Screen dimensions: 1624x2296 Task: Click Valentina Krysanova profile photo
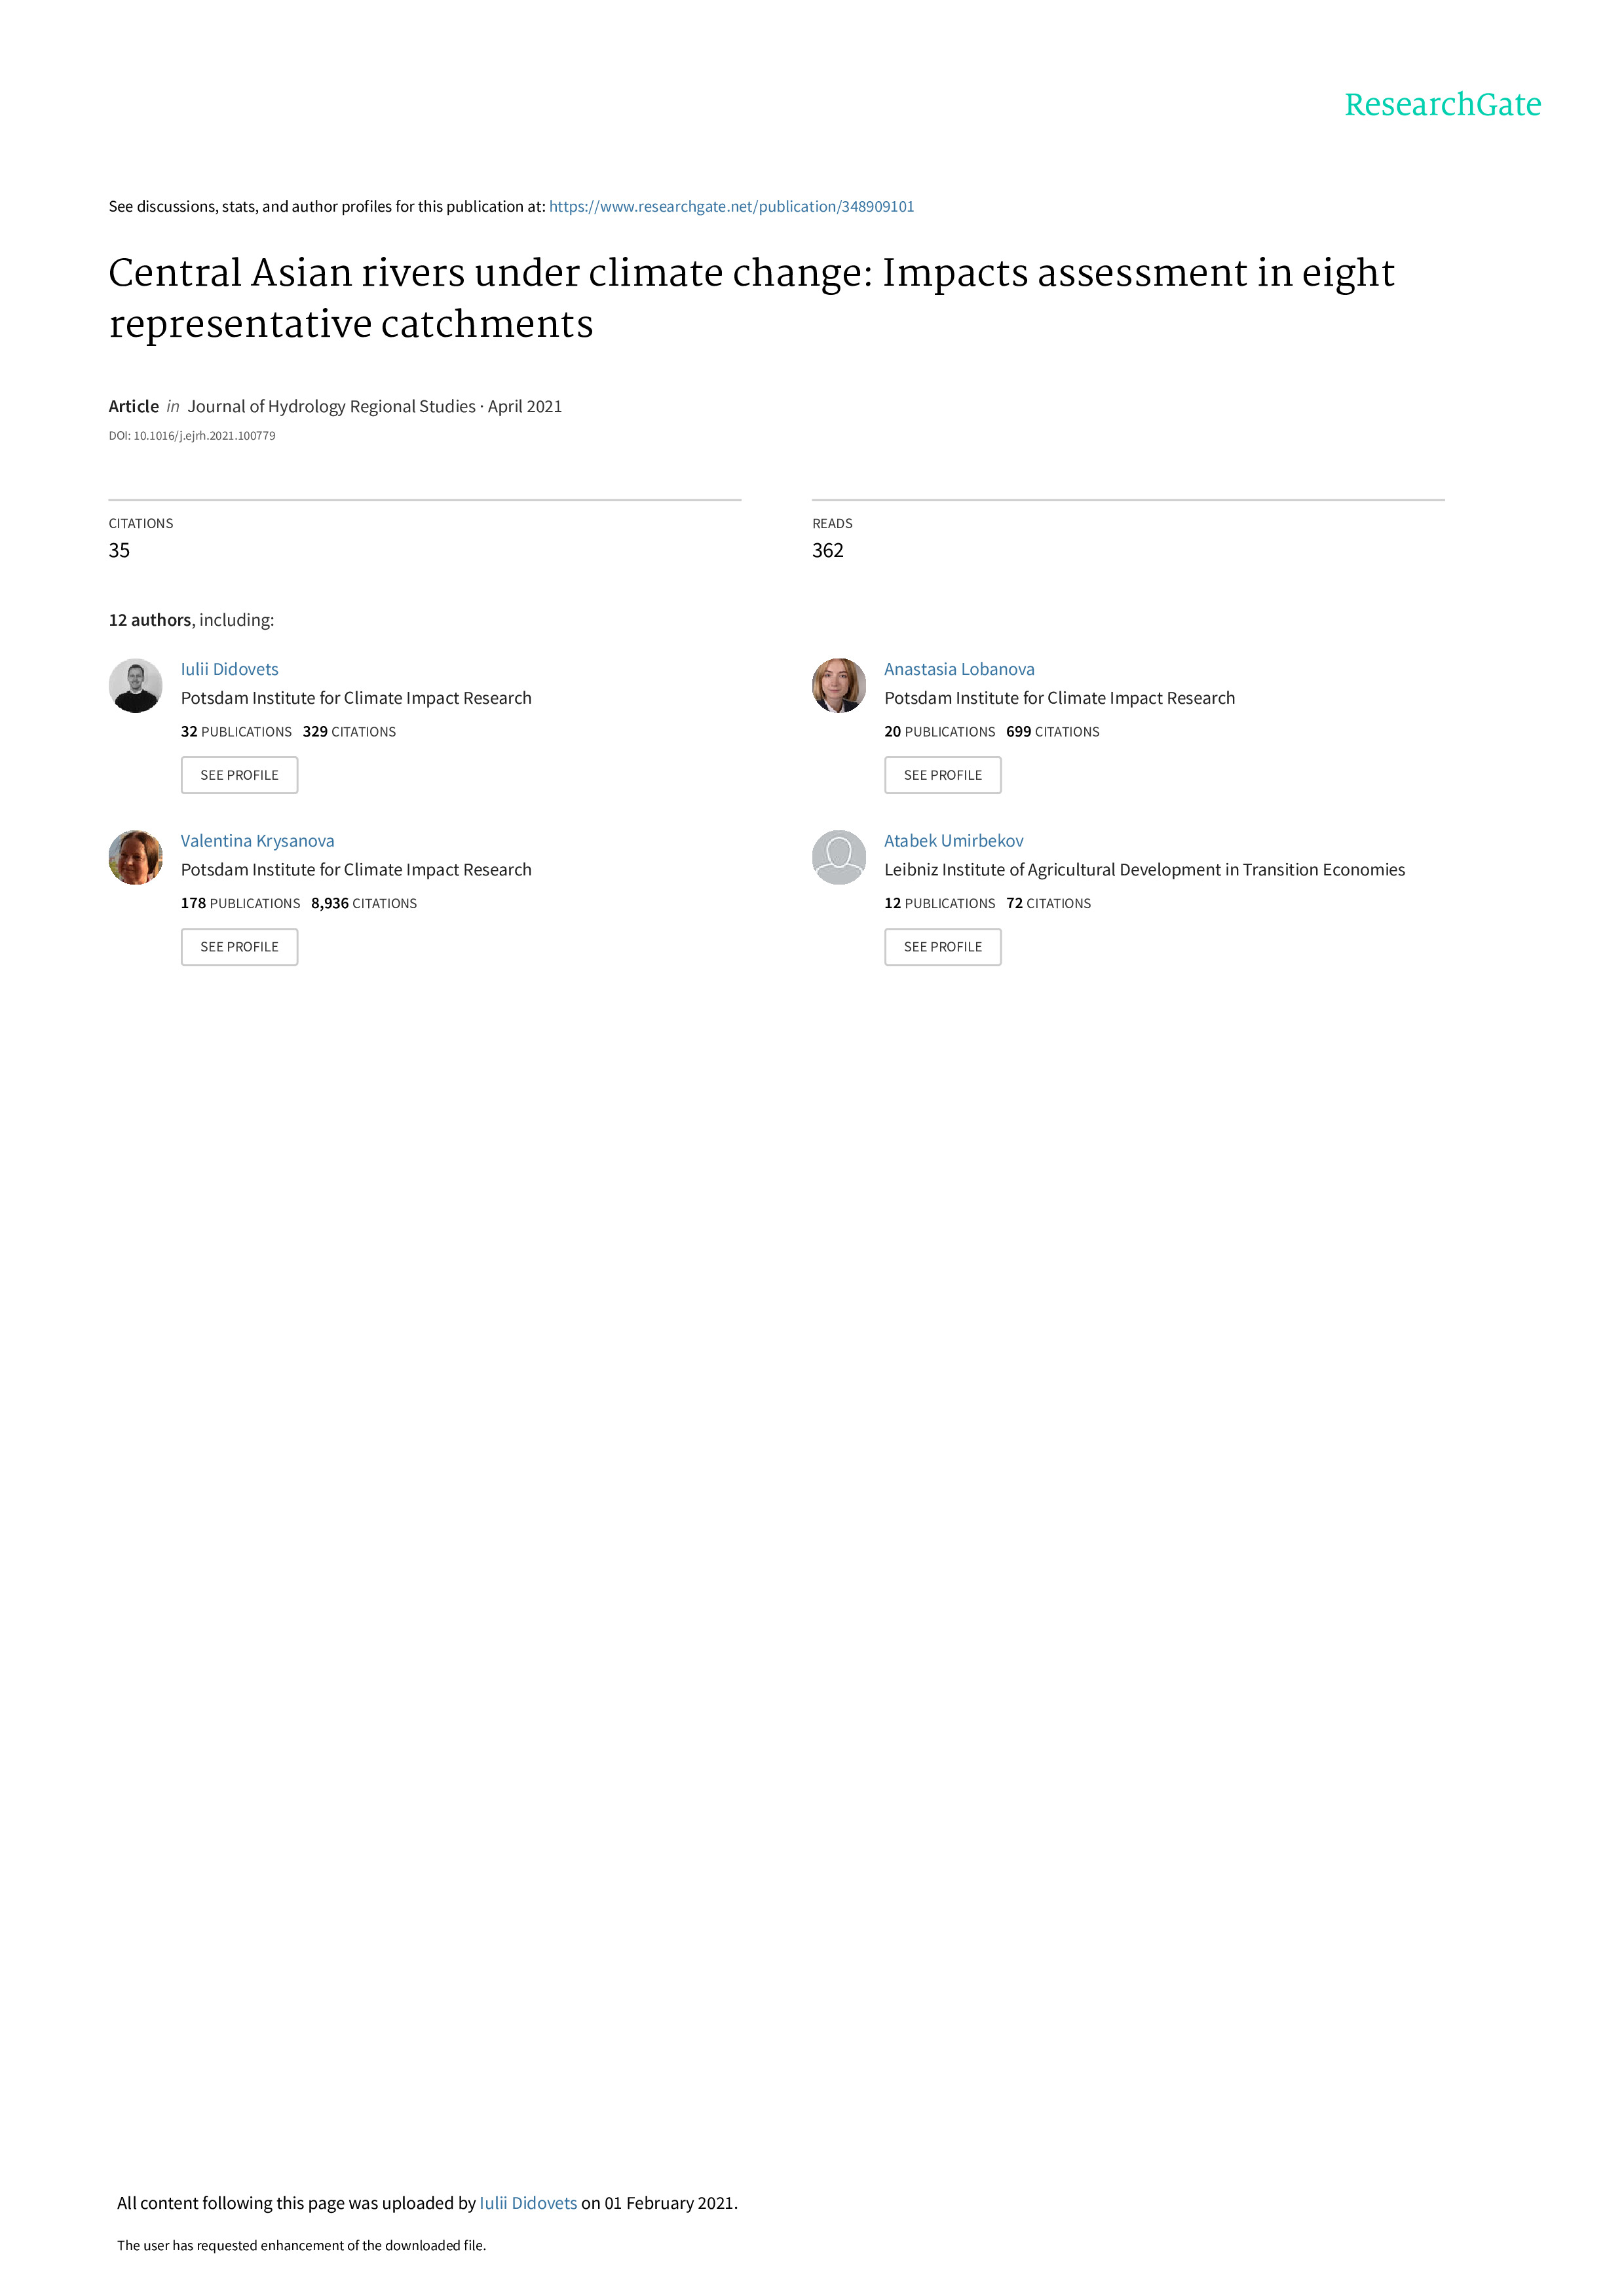135,857
